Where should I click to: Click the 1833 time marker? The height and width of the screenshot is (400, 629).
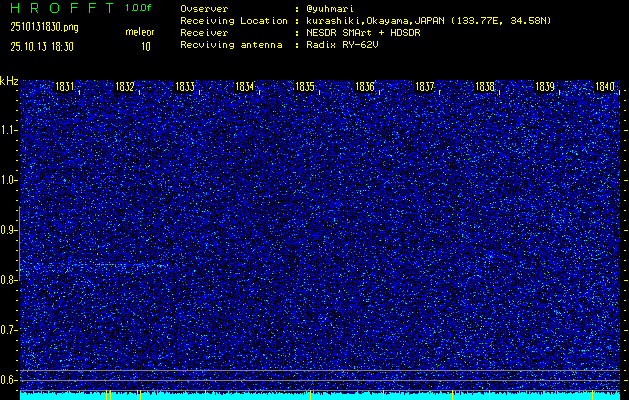[x=185, y=87]
